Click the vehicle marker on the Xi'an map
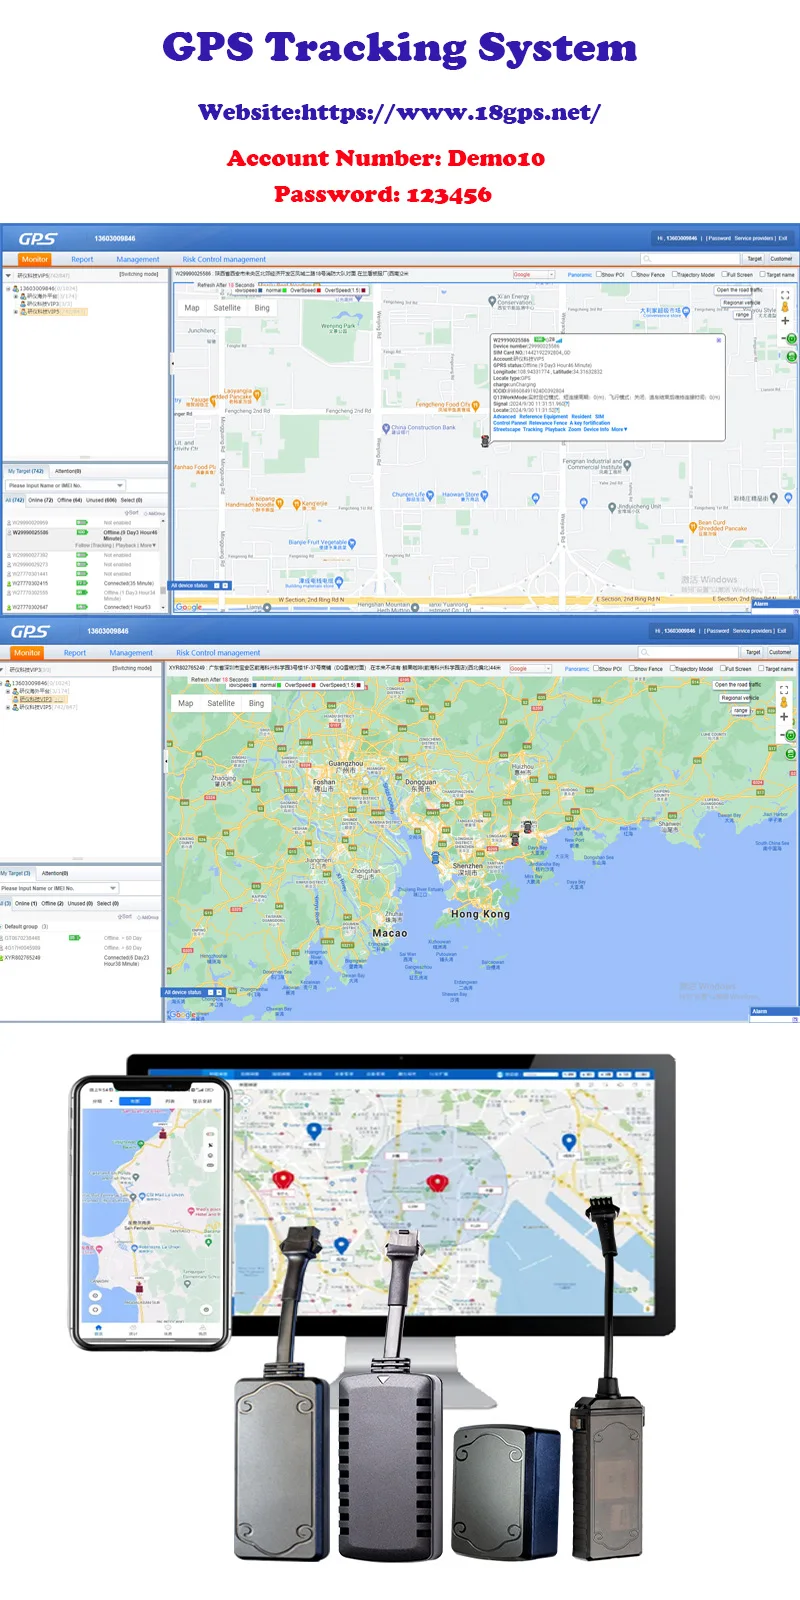This screenshot has width=800, height=1600. click(x=485, y=441)
